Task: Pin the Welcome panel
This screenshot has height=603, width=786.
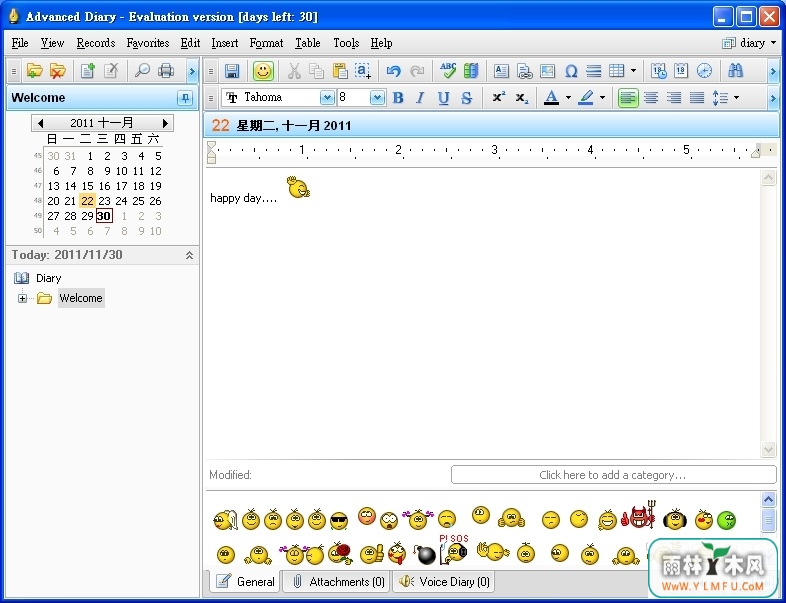Action: click(x=185, y=98)
